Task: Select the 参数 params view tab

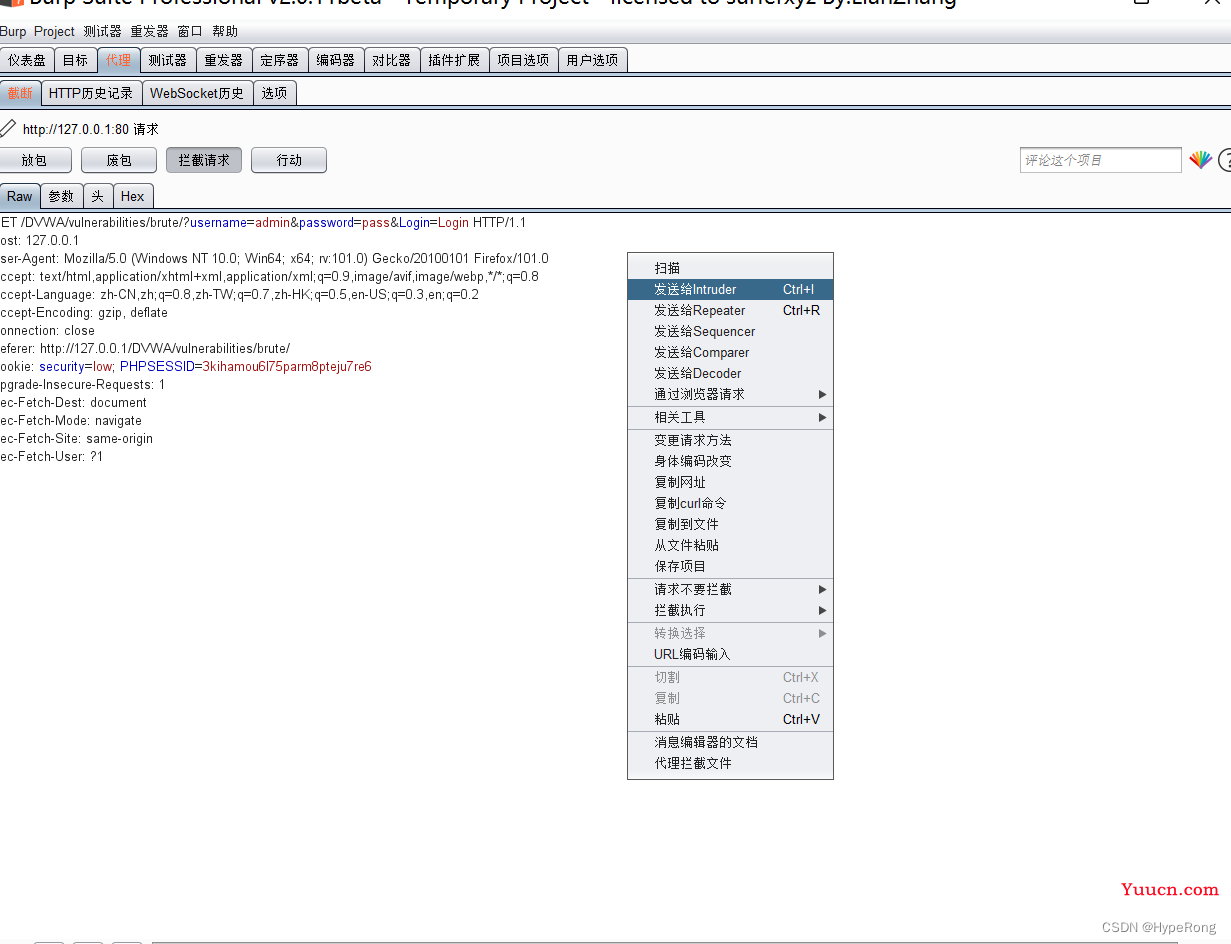Action: coord(61,196)
